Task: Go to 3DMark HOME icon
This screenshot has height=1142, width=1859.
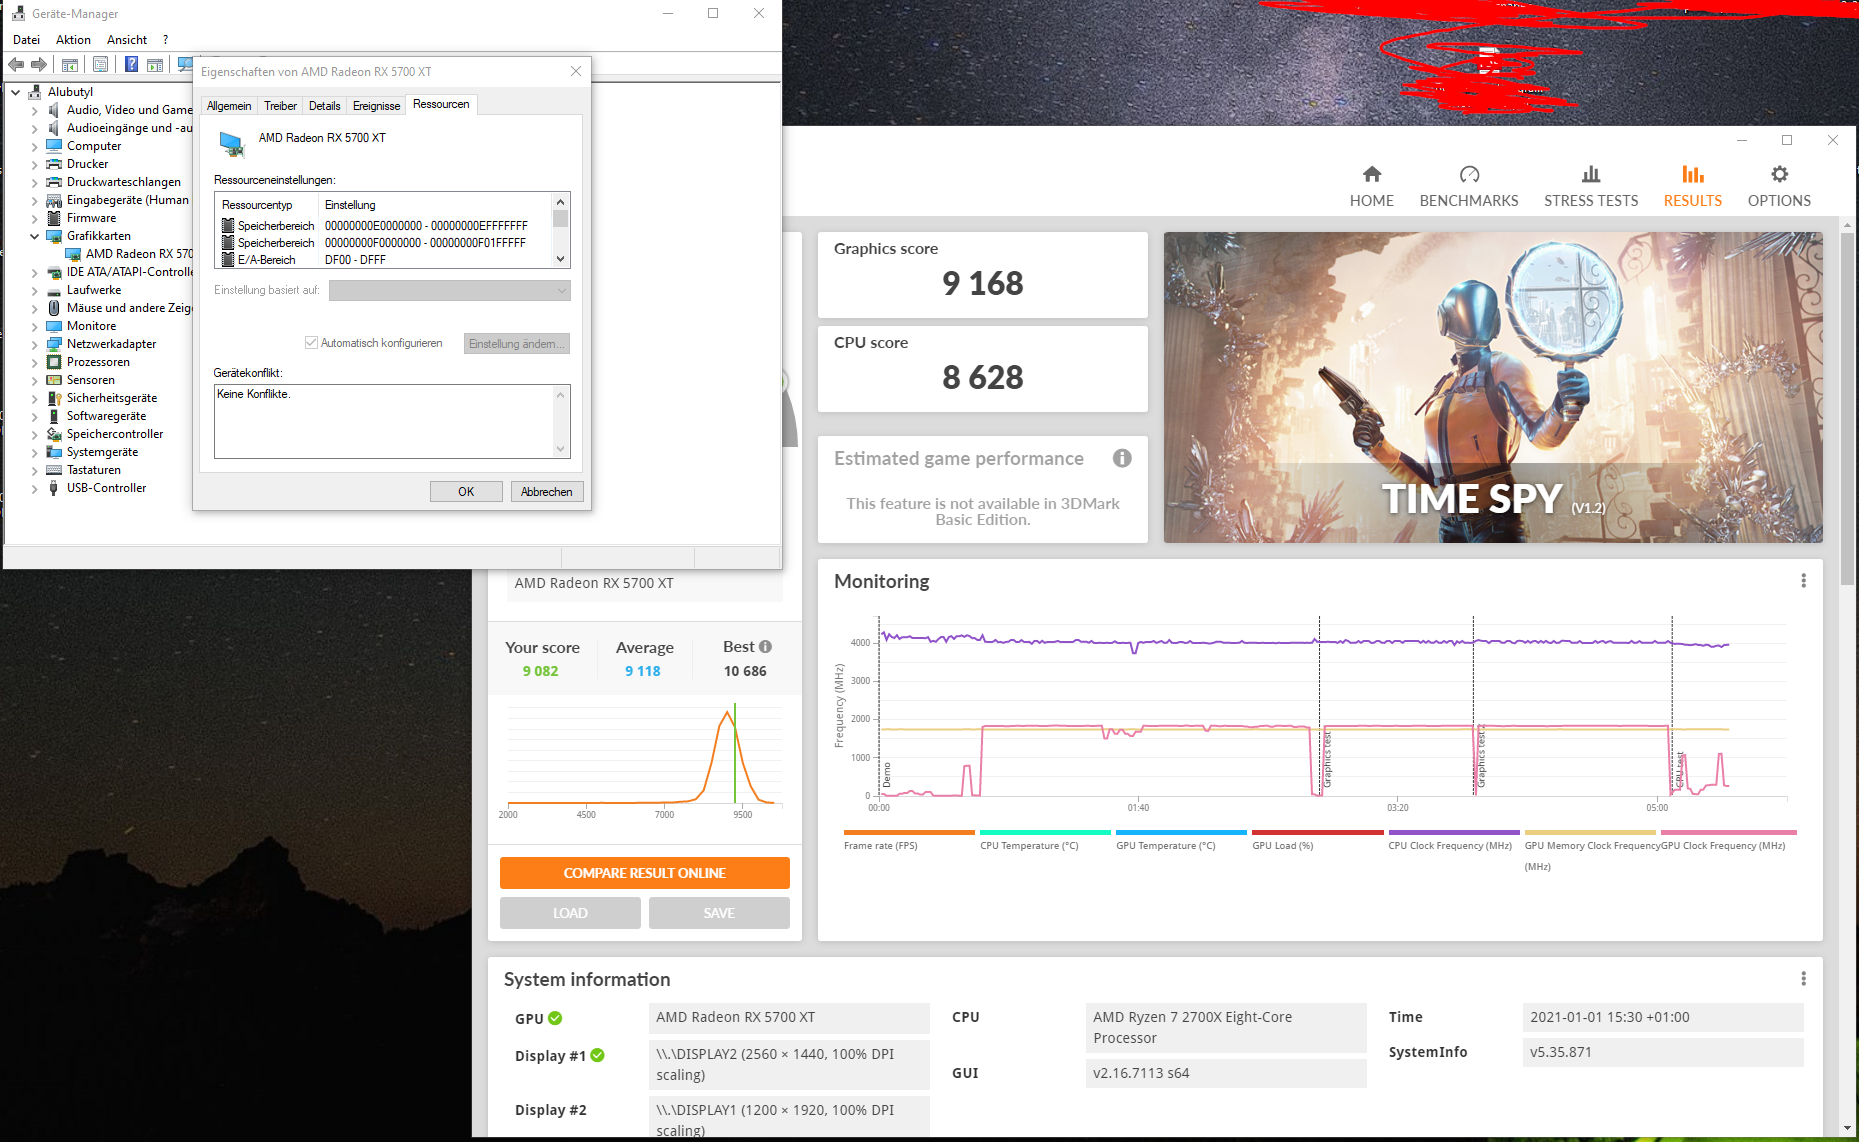Action: coord(1371,174)
